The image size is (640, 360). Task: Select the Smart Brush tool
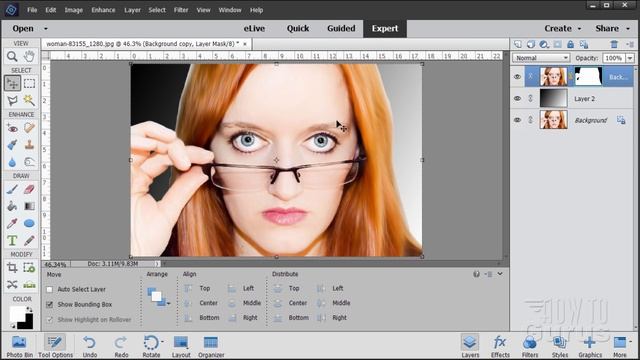point(12,145)
